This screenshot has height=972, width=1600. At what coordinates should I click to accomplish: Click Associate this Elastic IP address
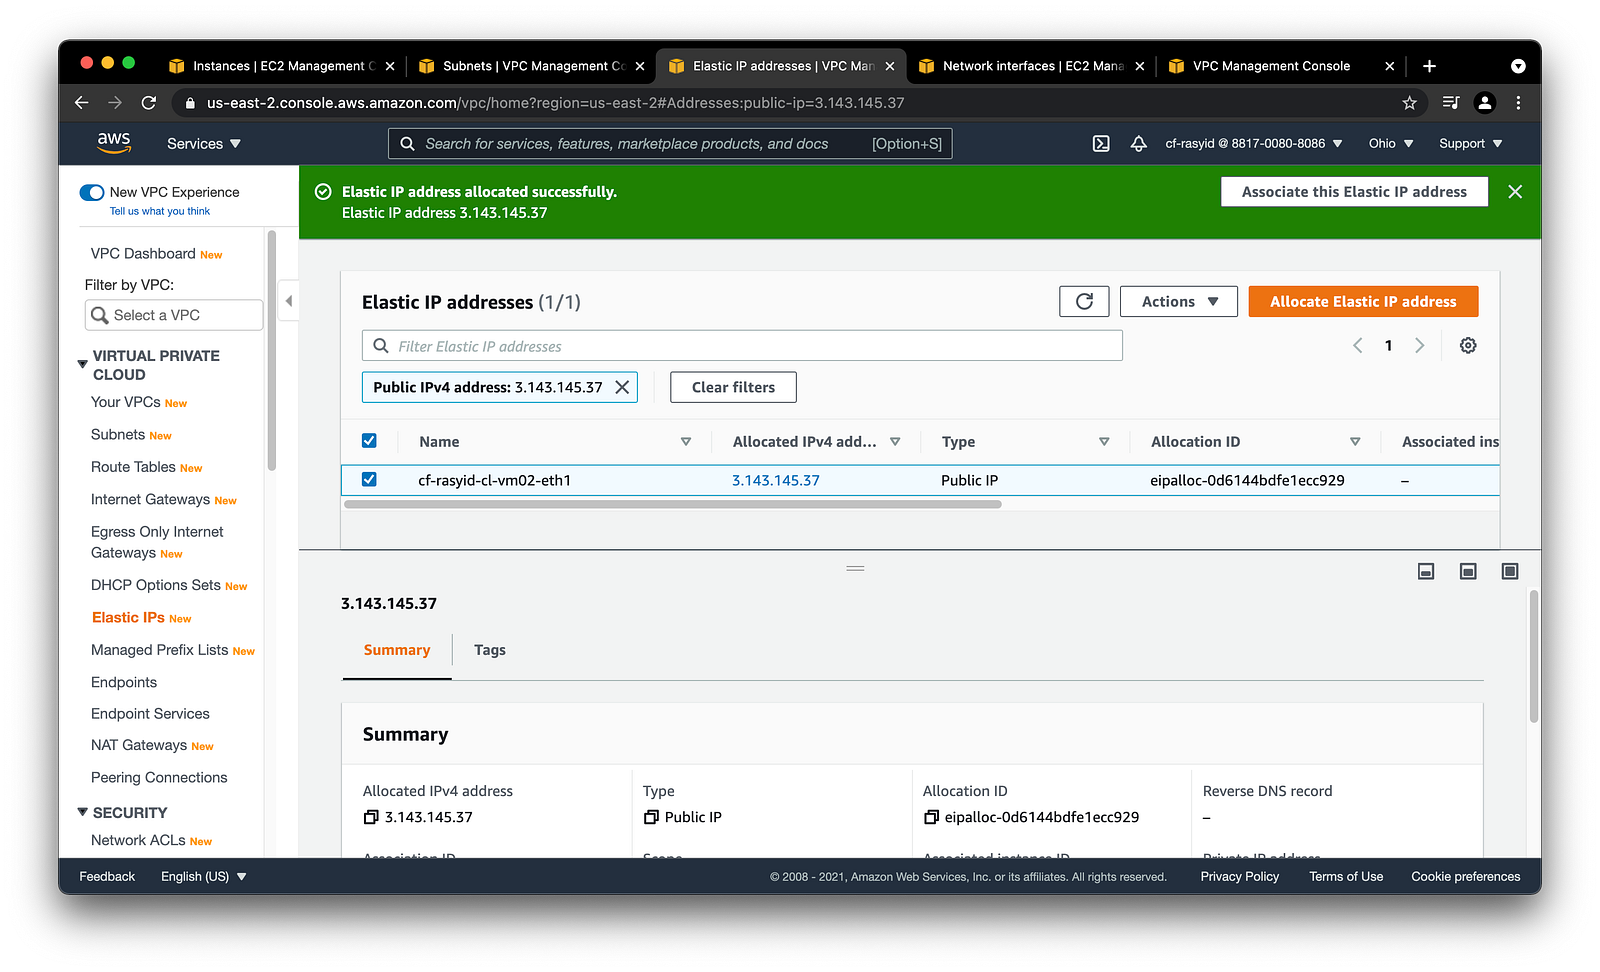(x=1354, y=192)
